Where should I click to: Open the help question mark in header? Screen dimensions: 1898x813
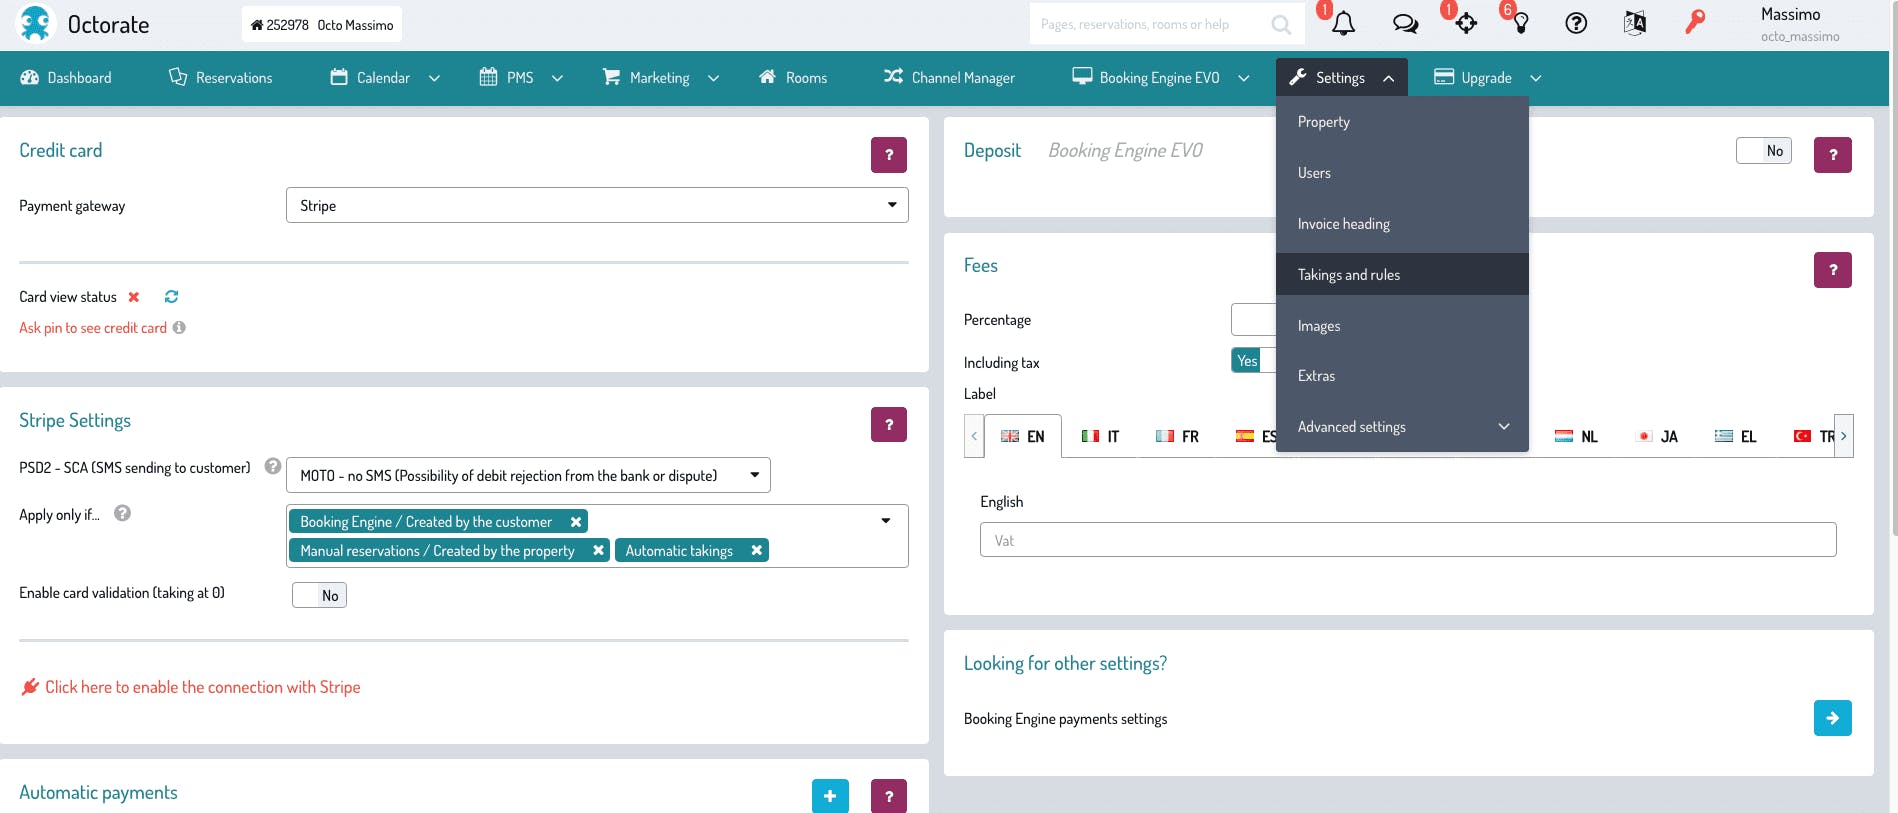[x=1576, y=24]
